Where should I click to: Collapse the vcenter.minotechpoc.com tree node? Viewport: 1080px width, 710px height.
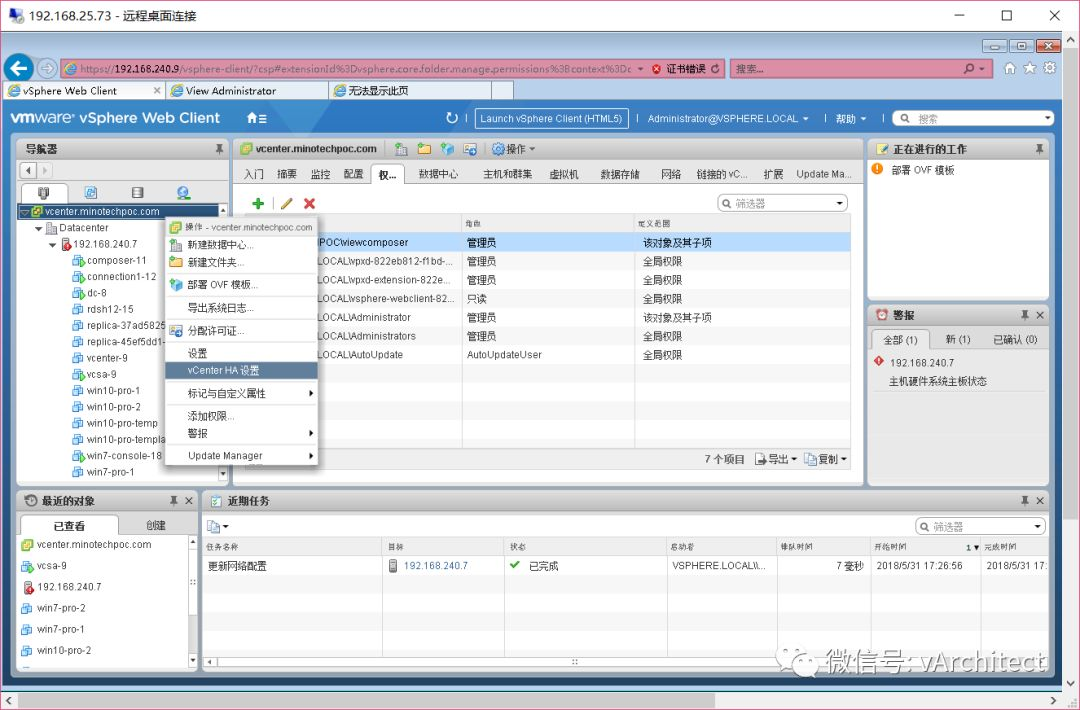[x=25, y=212]
